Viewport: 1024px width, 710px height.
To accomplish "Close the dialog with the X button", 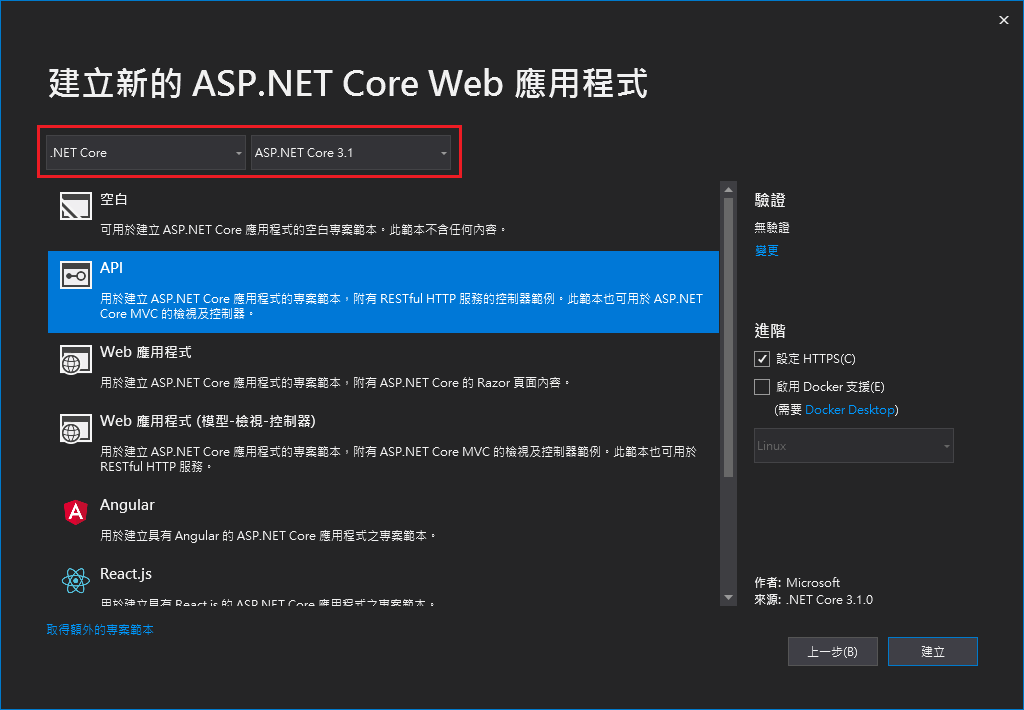I will click(1004, 20).
